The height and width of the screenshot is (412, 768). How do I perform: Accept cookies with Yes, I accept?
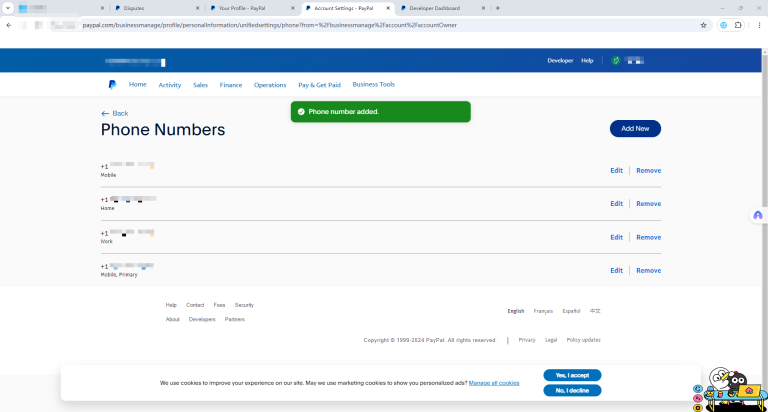coord(572,375)
